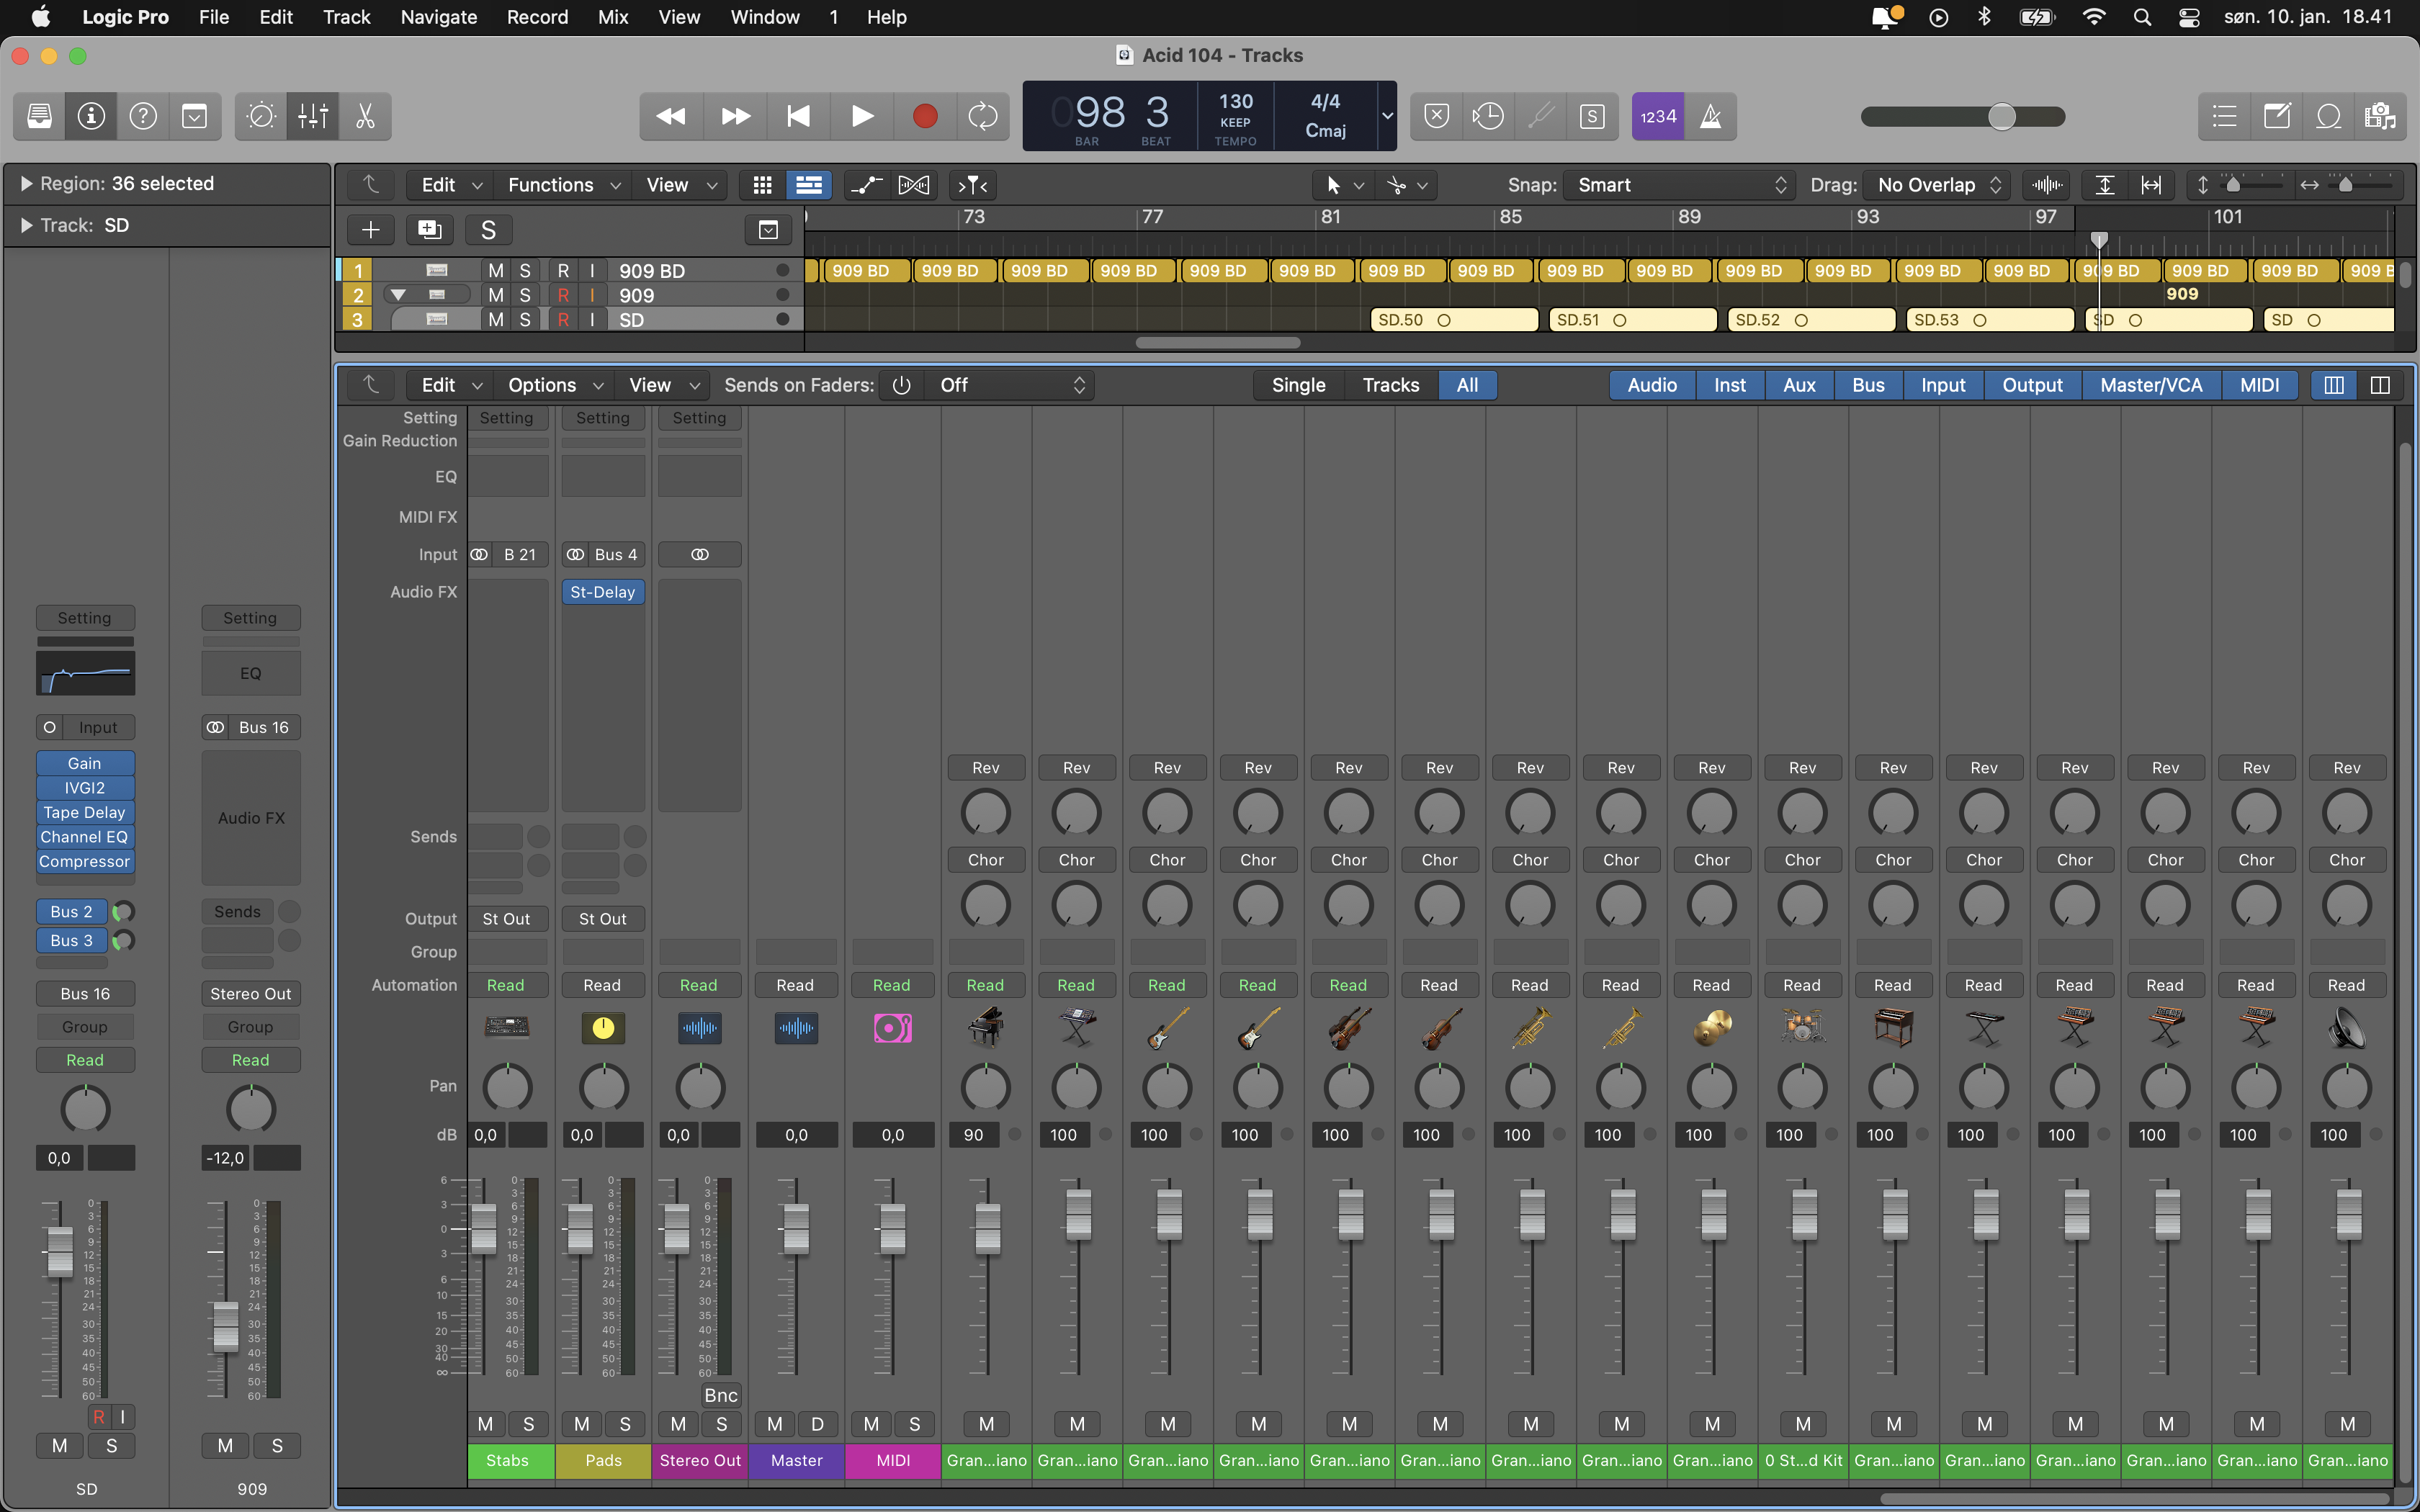The image size is (2420, 1512).
Task: Toggle the Sends on Faders power button
Action: click(x=901, y=385)
